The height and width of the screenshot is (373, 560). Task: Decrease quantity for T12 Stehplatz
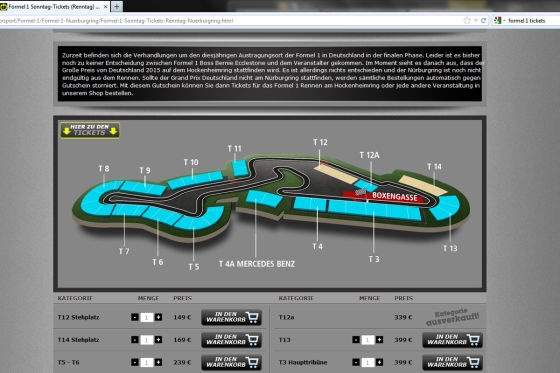click(x=135, y=317)
